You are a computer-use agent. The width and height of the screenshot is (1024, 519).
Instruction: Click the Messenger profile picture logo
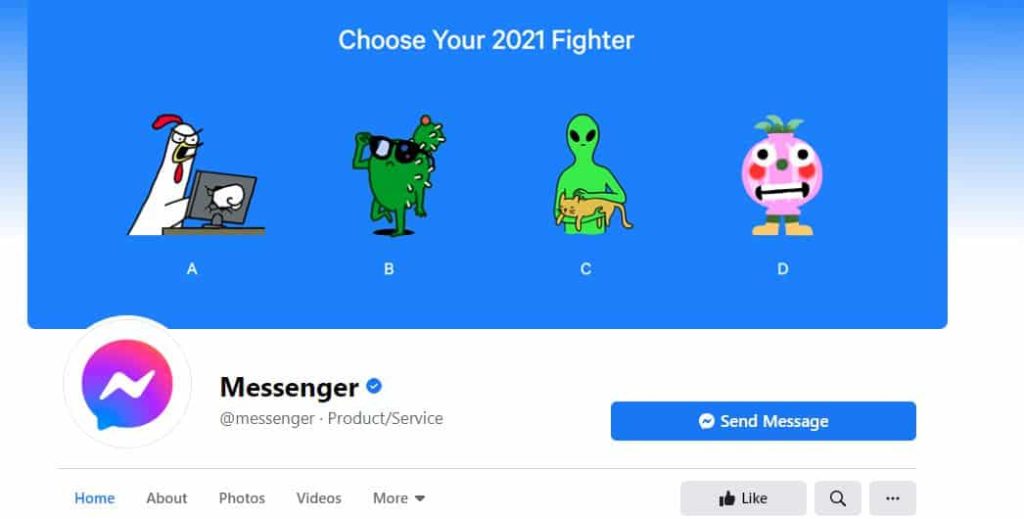click(127, 384)
